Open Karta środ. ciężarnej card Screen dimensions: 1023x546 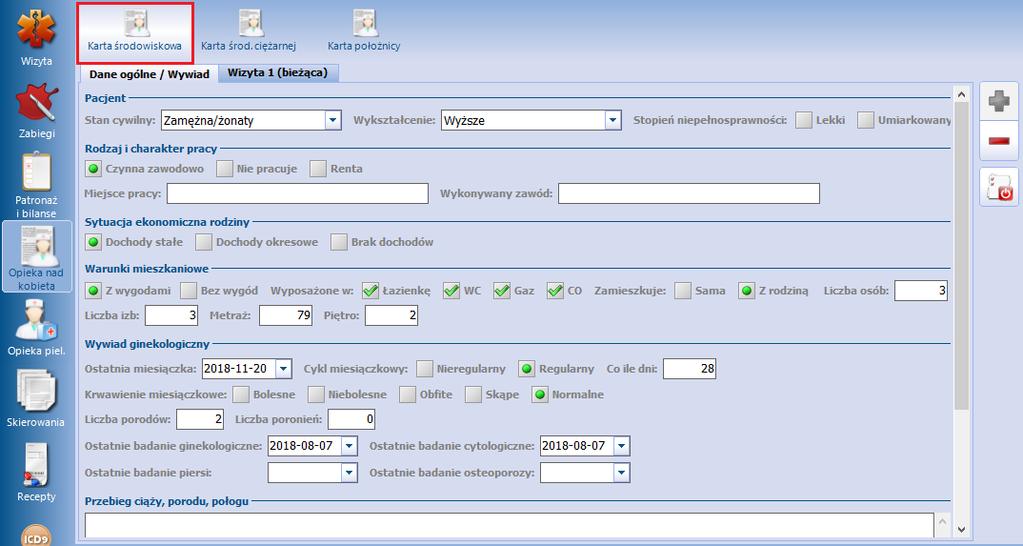click(249, 31)
